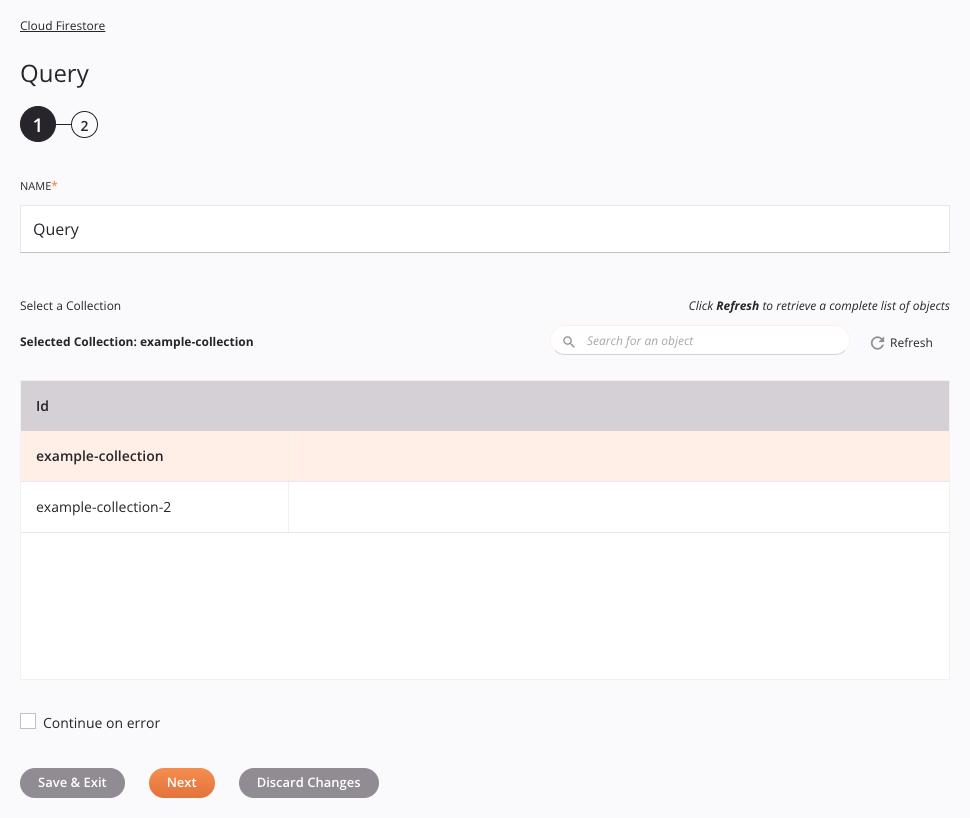Click the Continue on error label text
Viewport: 970px width, 818px height.
point(101,723)
